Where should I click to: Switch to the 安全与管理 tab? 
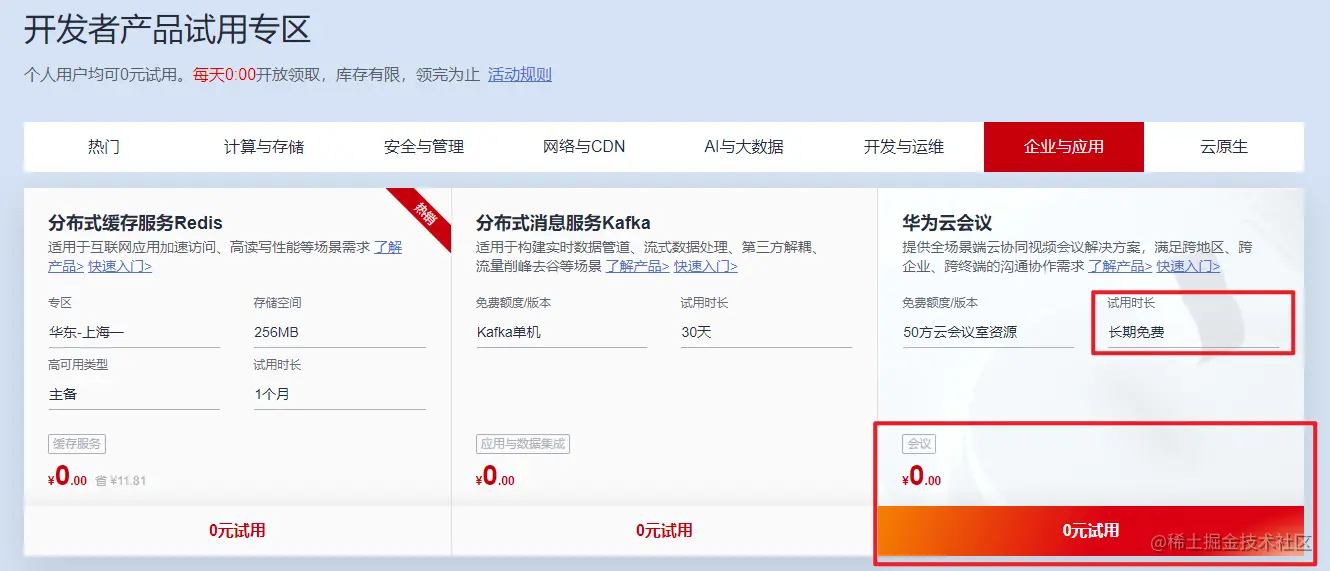424,147
